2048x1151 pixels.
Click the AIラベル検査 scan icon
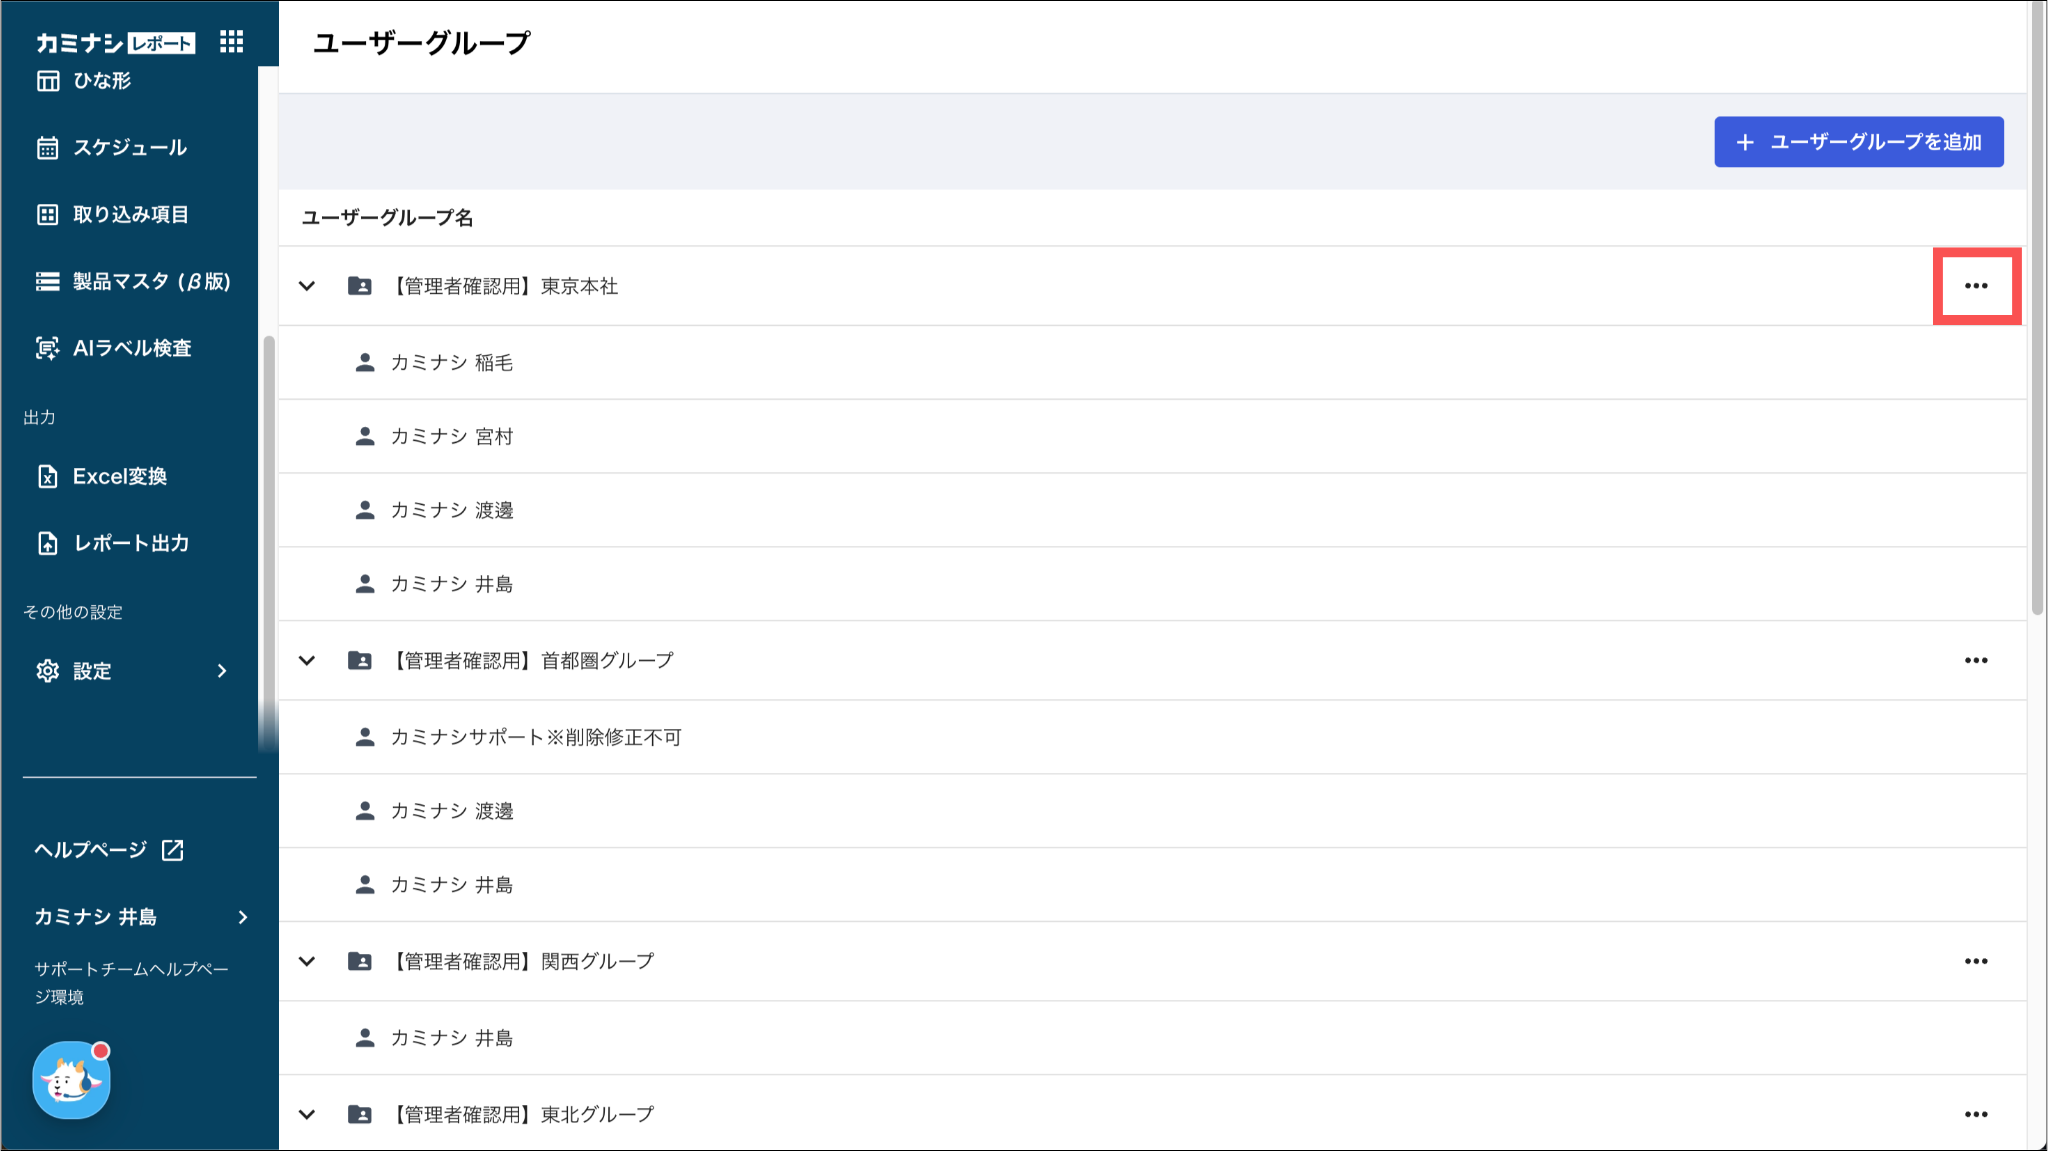tap(48, 348)
